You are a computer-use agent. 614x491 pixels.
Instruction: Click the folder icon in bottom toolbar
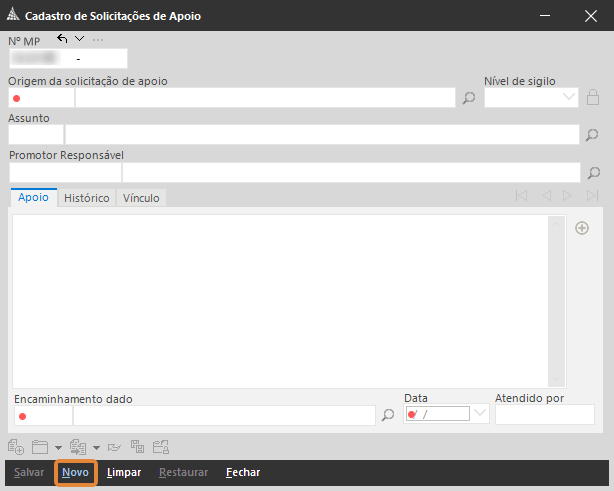[40, 447]
